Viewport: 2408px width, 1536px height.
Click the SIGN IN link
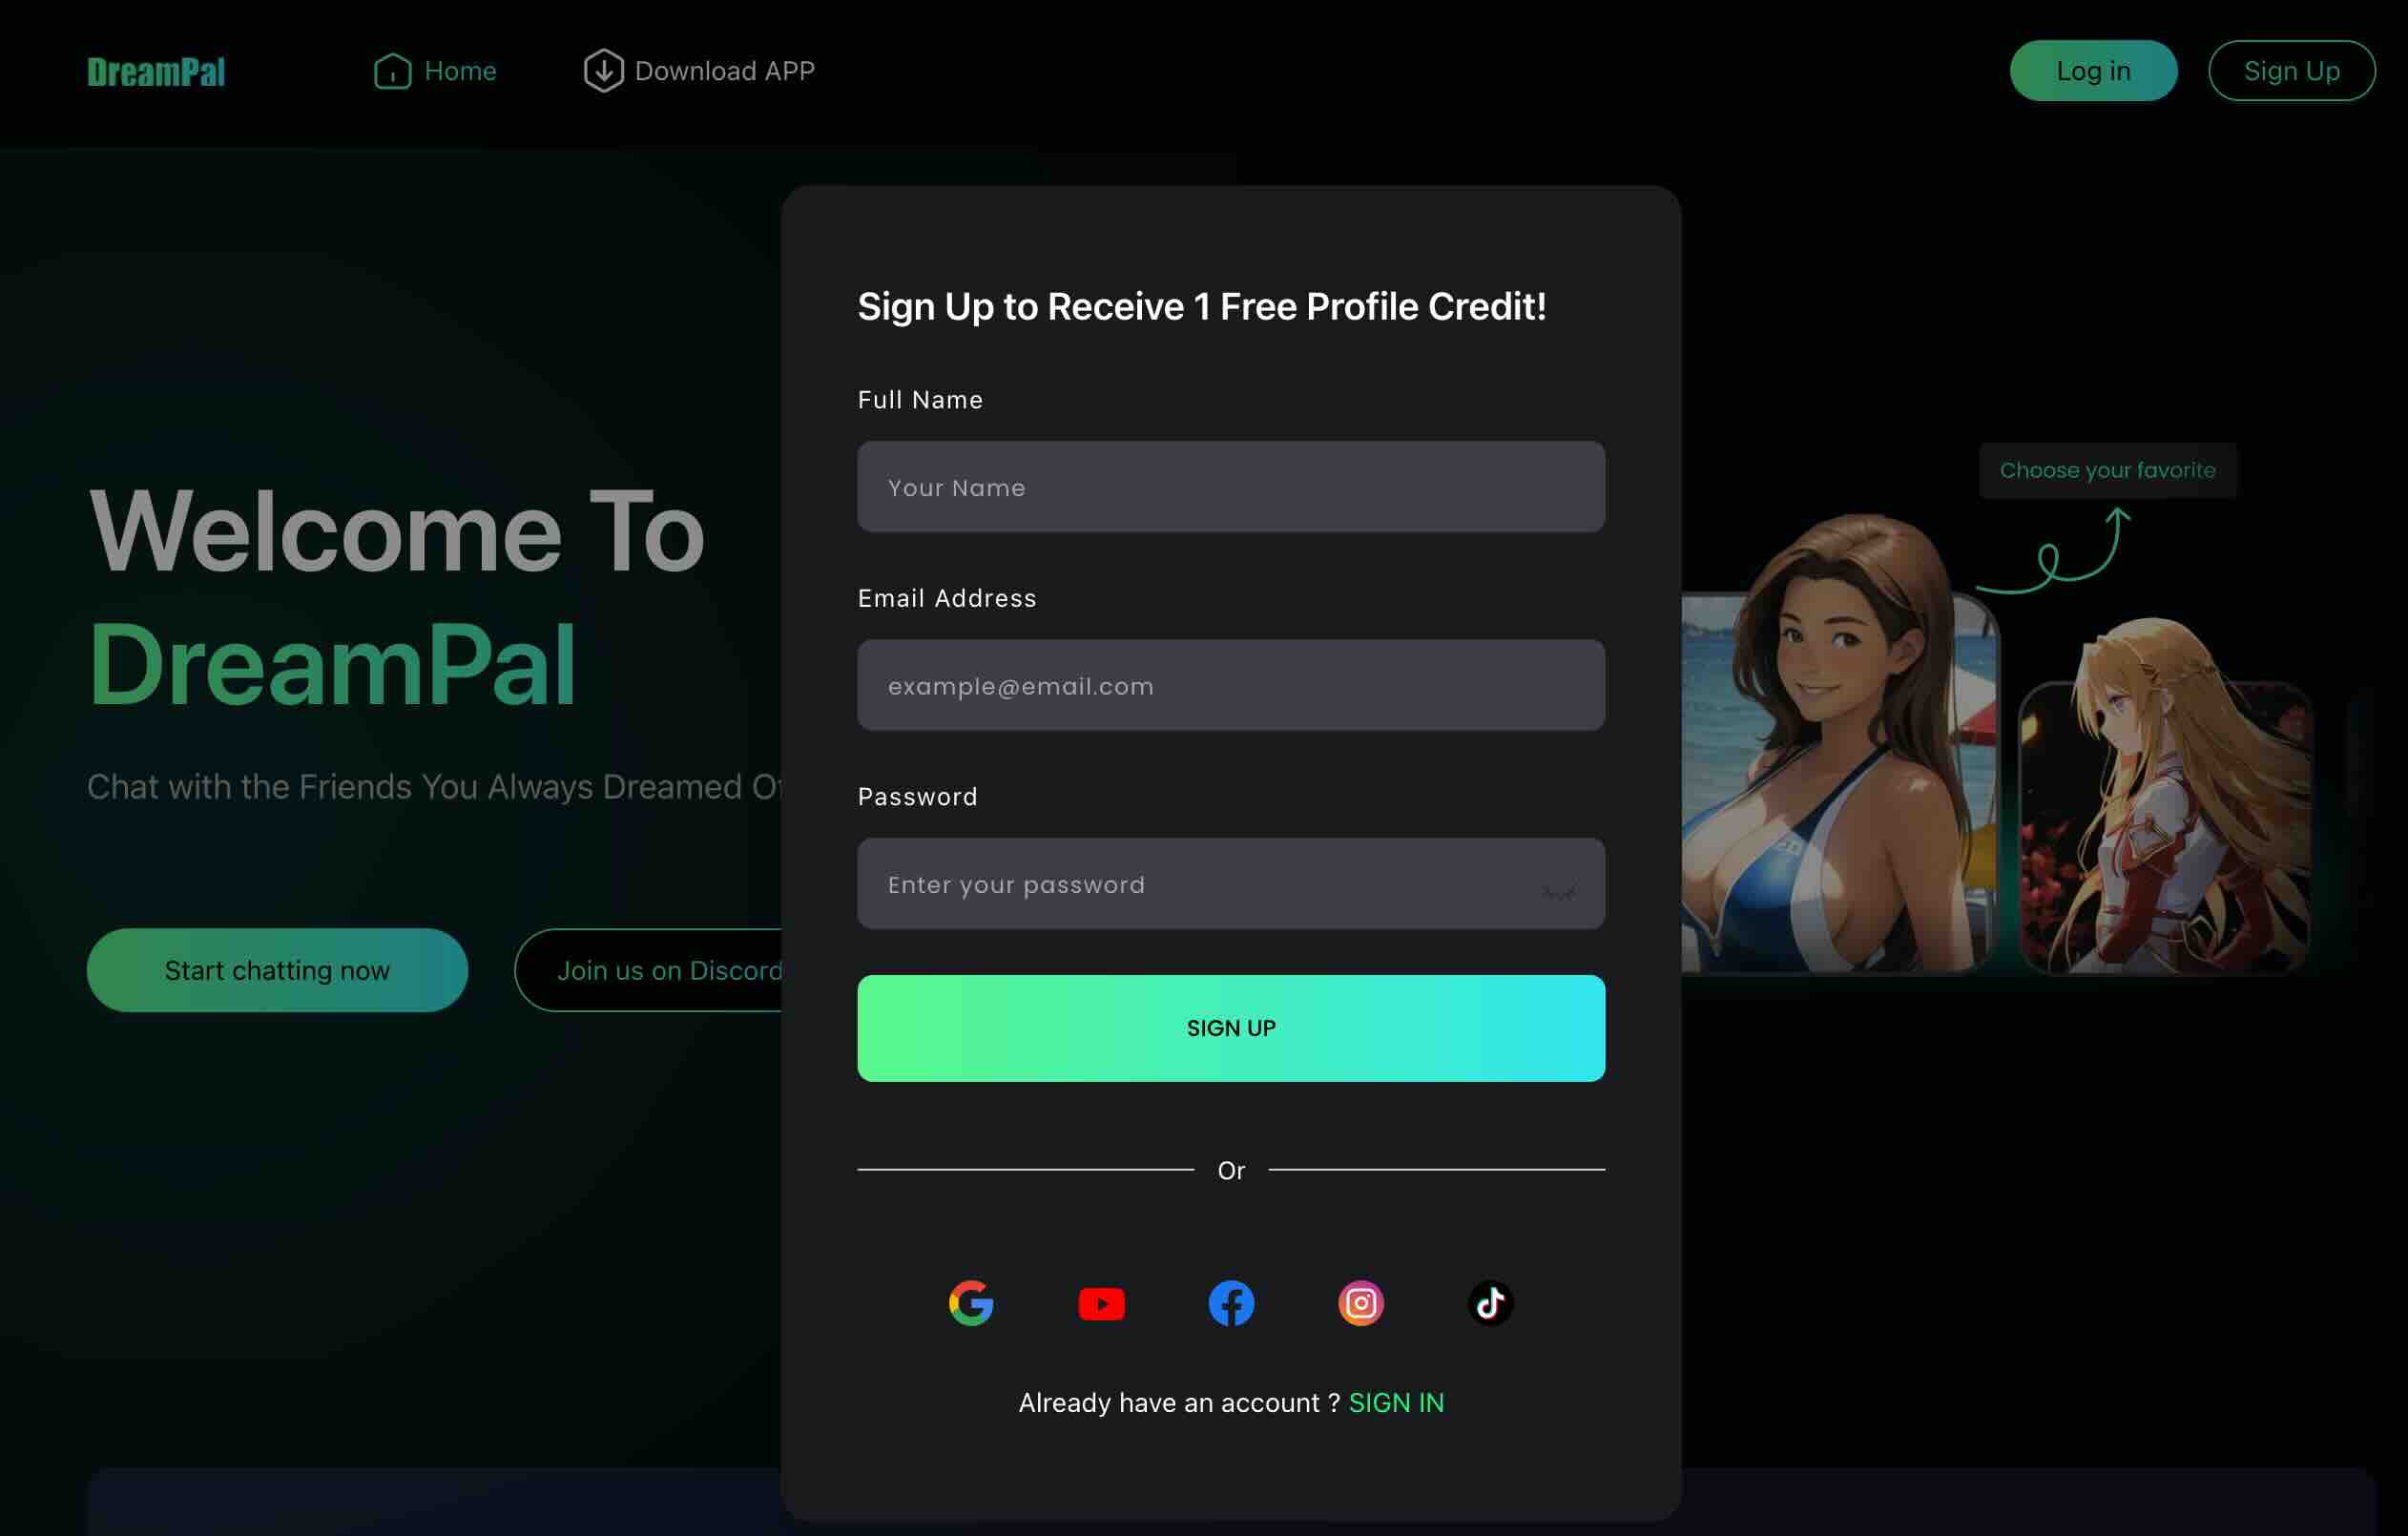pos(1396,1402)
